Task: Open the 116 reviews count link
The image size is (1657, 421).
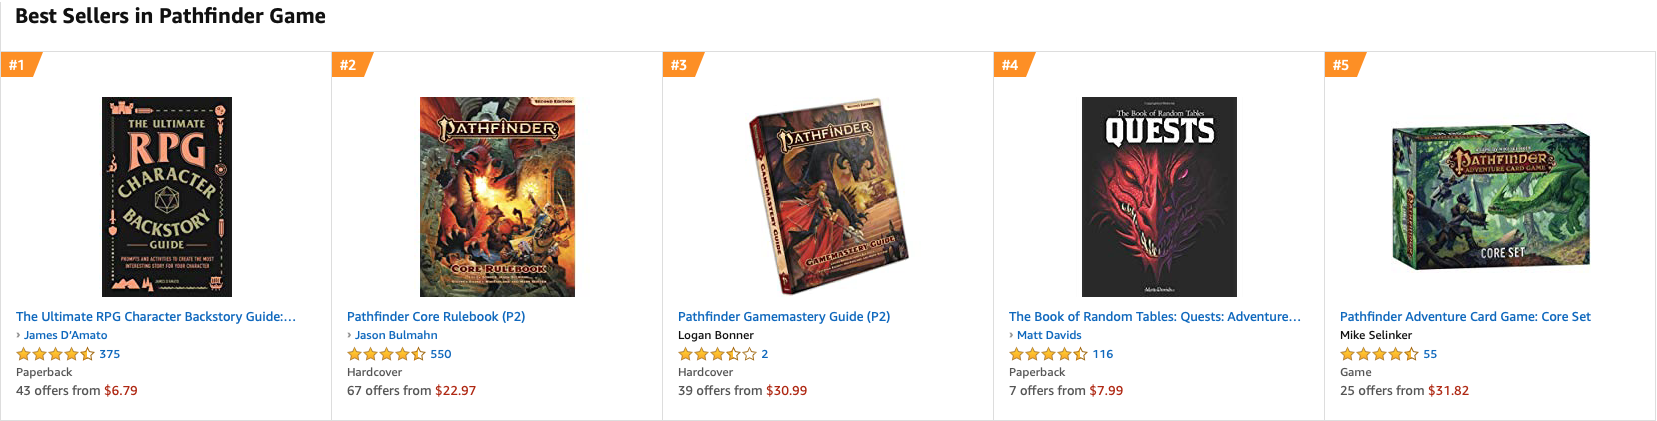Action: click(1103, 354)
